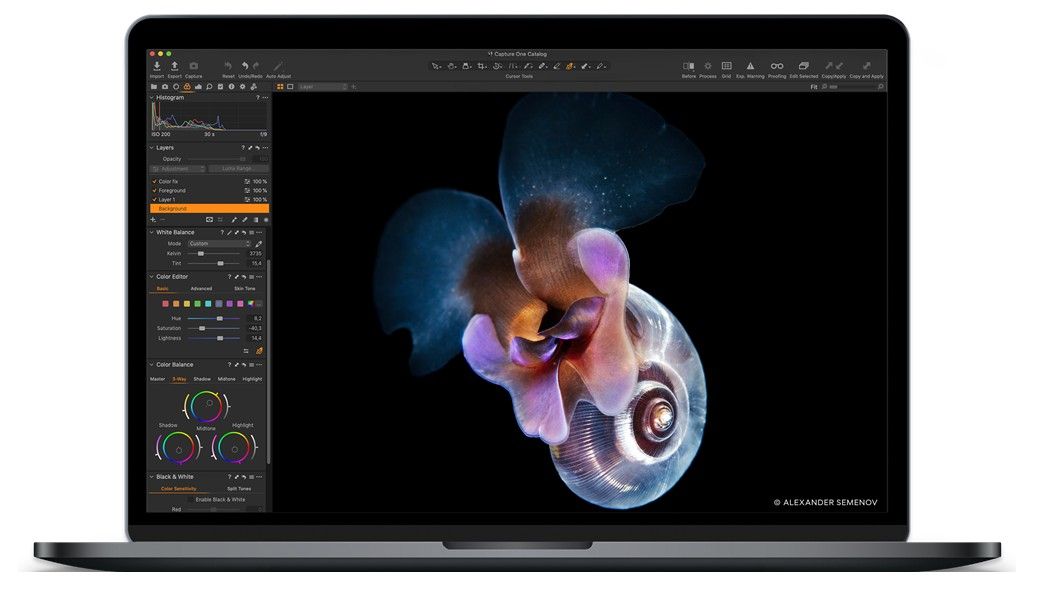Click the Auto Adjust icon
1048x590 pixels.
pyautogui.click(x=278, y=65)
